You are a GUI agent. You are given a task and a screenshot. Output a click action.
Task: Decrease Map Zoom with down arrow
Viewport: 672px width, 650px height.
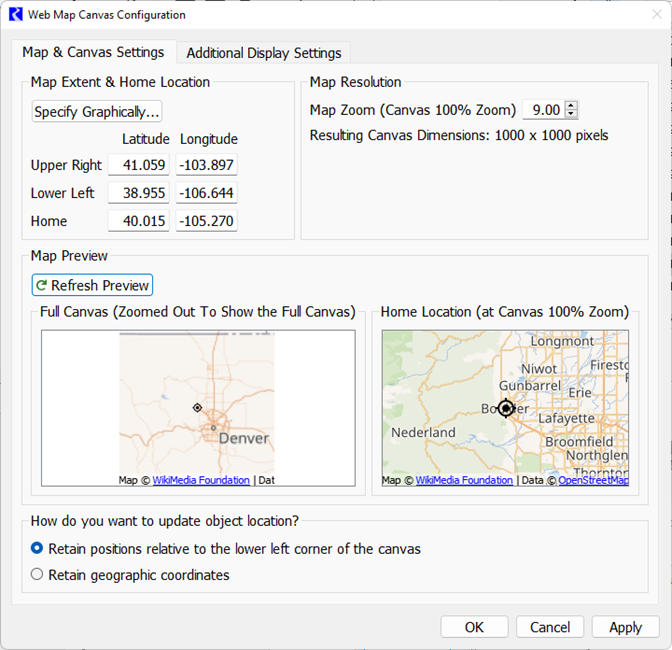click(x=571, y=115)
